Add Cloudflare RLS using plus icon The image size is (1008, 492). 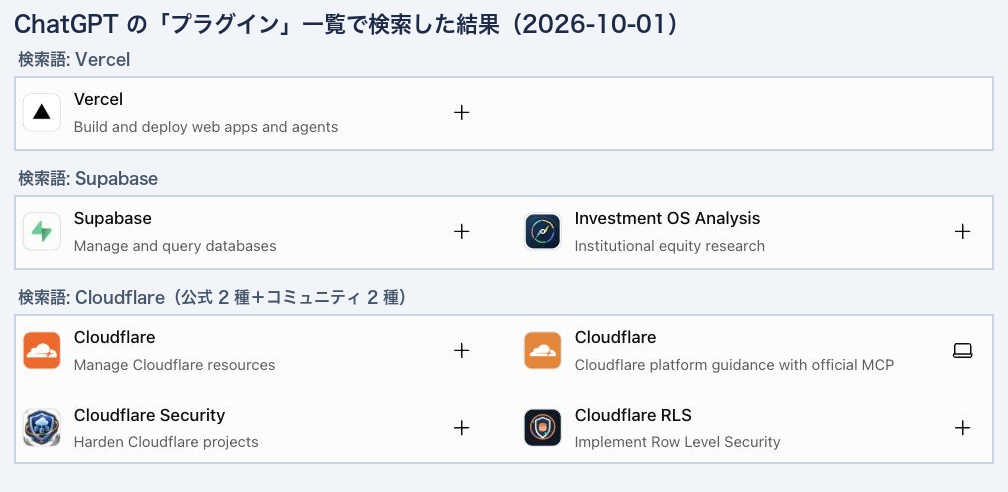962,428
